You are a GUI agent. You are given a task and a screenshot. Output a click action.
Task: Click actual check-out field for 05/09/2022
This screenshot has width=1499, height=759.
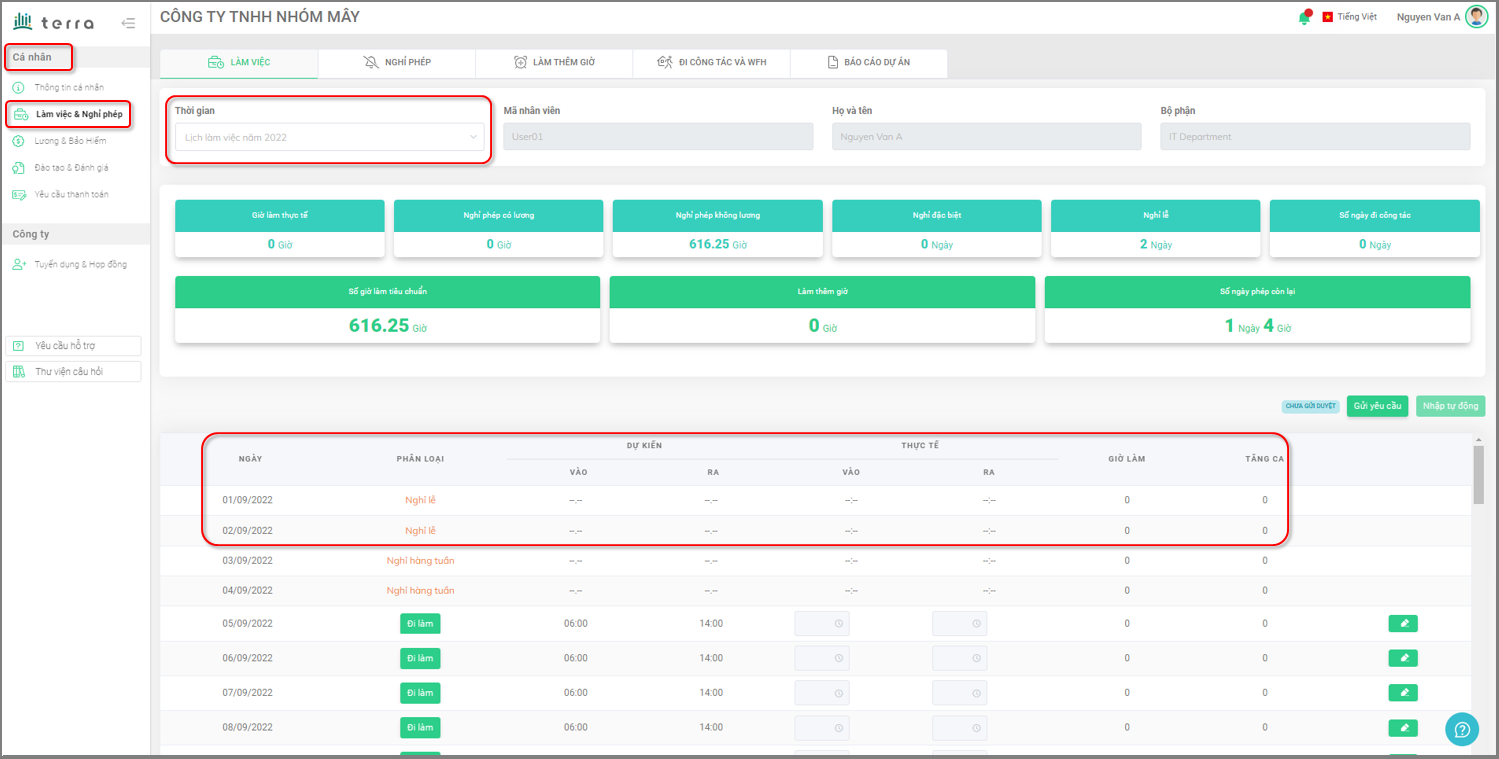click(960, 624)
